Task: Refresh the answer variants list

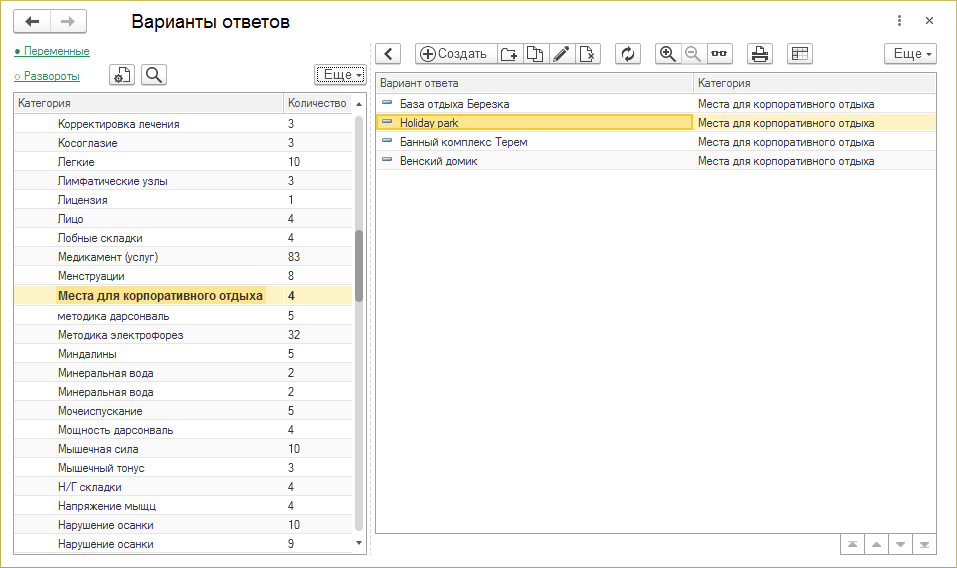Action: coord(628,54)
